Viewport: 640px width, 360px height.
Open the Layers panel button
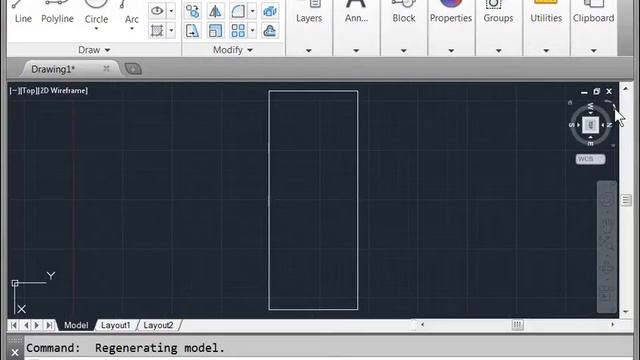click(x=309, y=12)
